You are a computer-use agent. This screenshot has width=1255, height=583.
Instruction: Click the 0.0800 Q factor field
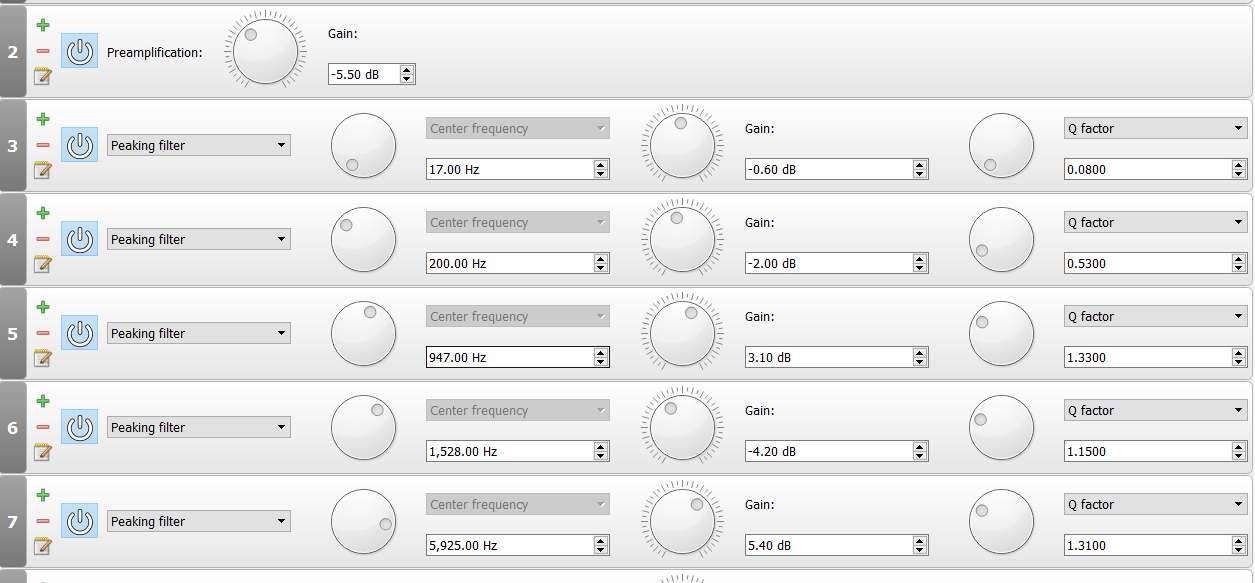click(1156, 170)
